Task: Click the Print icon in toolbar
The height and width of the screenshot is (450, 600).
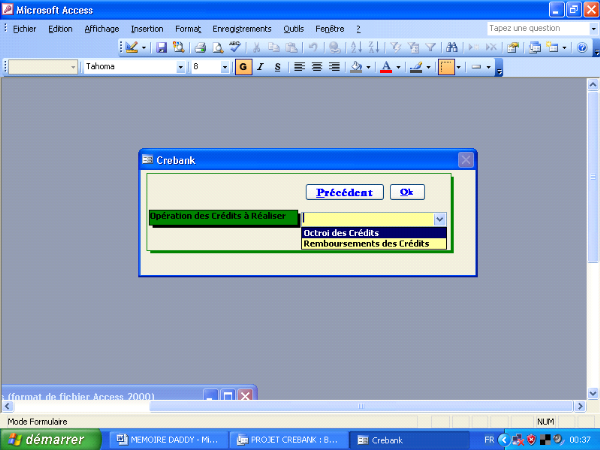Action: click(200, 47)
